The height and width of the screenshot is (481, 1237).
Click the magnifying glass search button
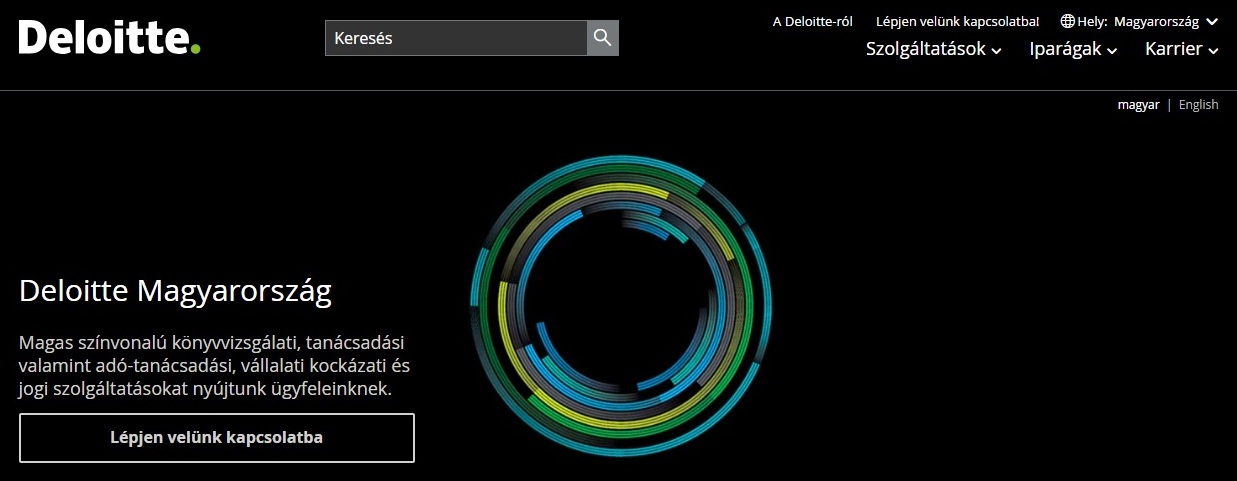point(602,38)
